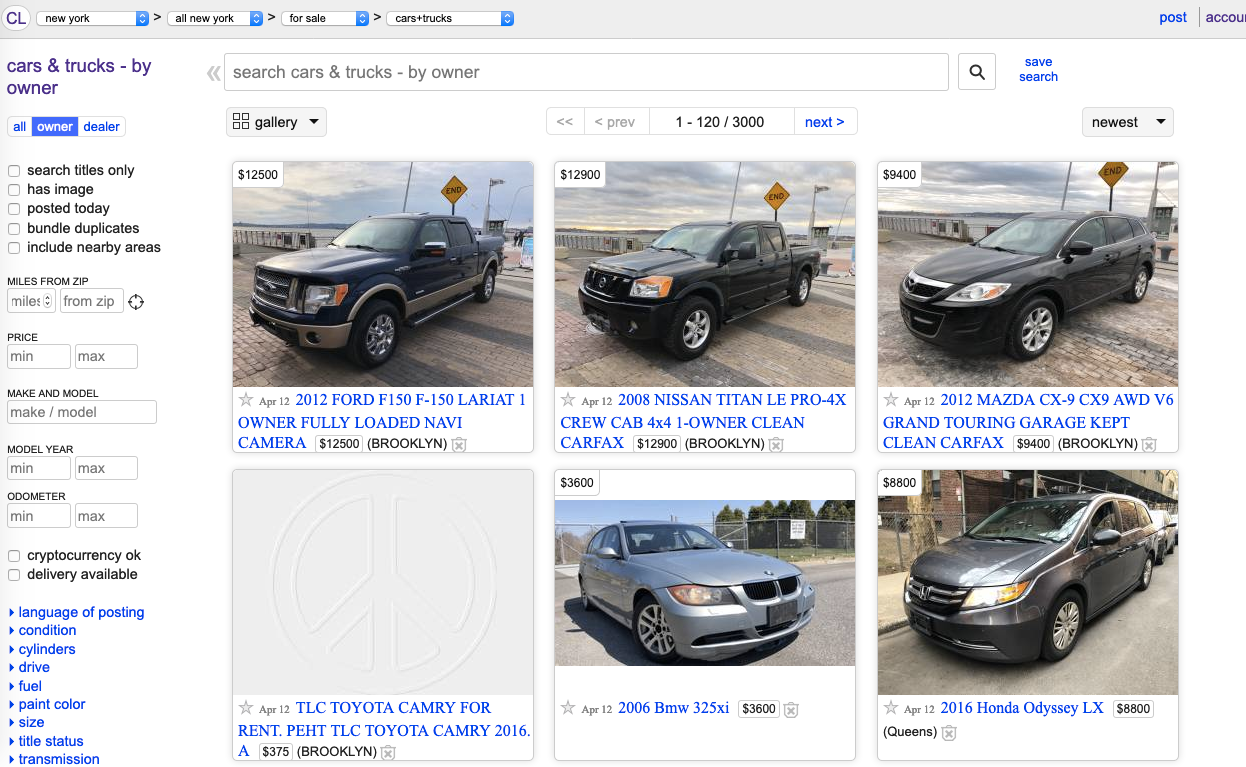1246x767 pixels.
Task: Open the miles distance selector
Action: 32,301
